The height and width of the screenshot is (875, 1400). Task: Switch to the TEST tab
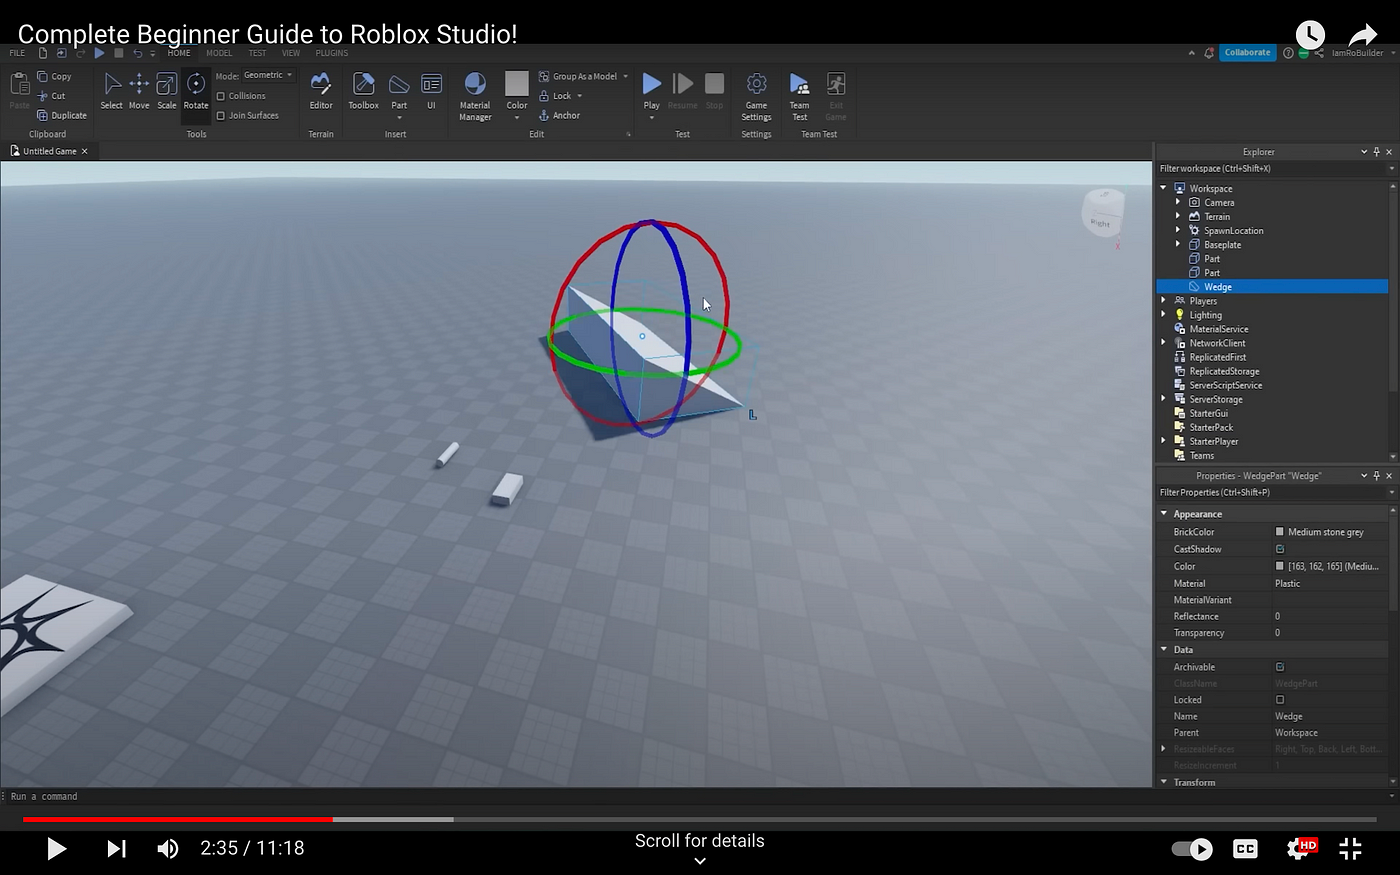(257, 53)
